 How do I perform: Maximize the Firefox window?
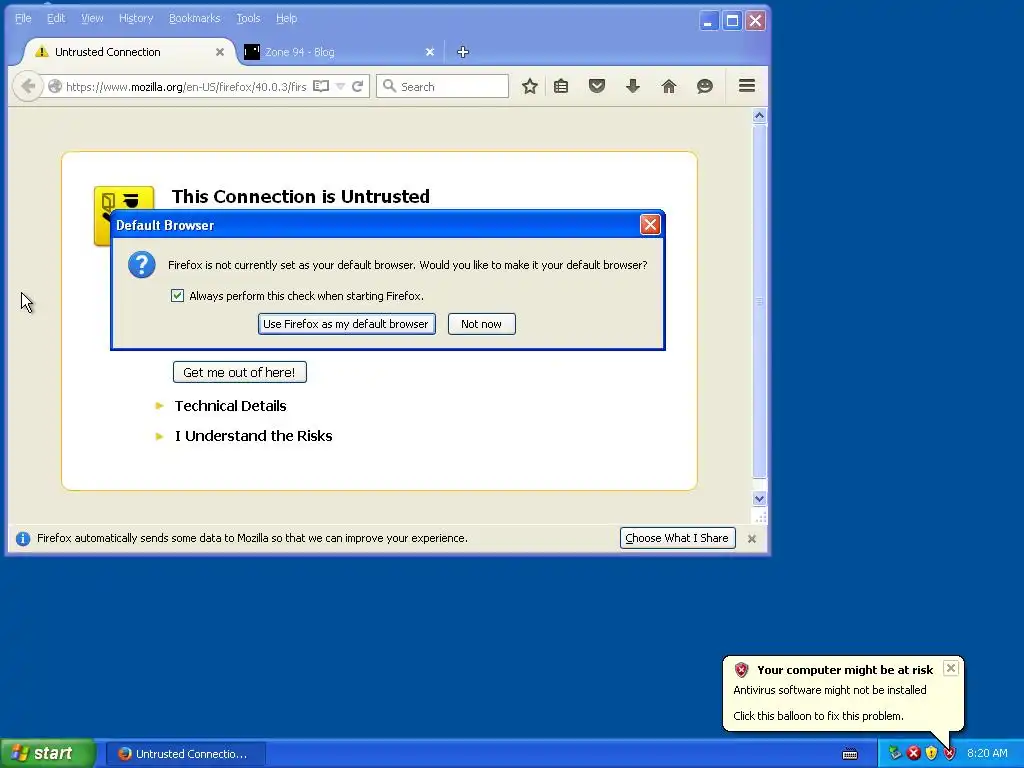point(732,21)
